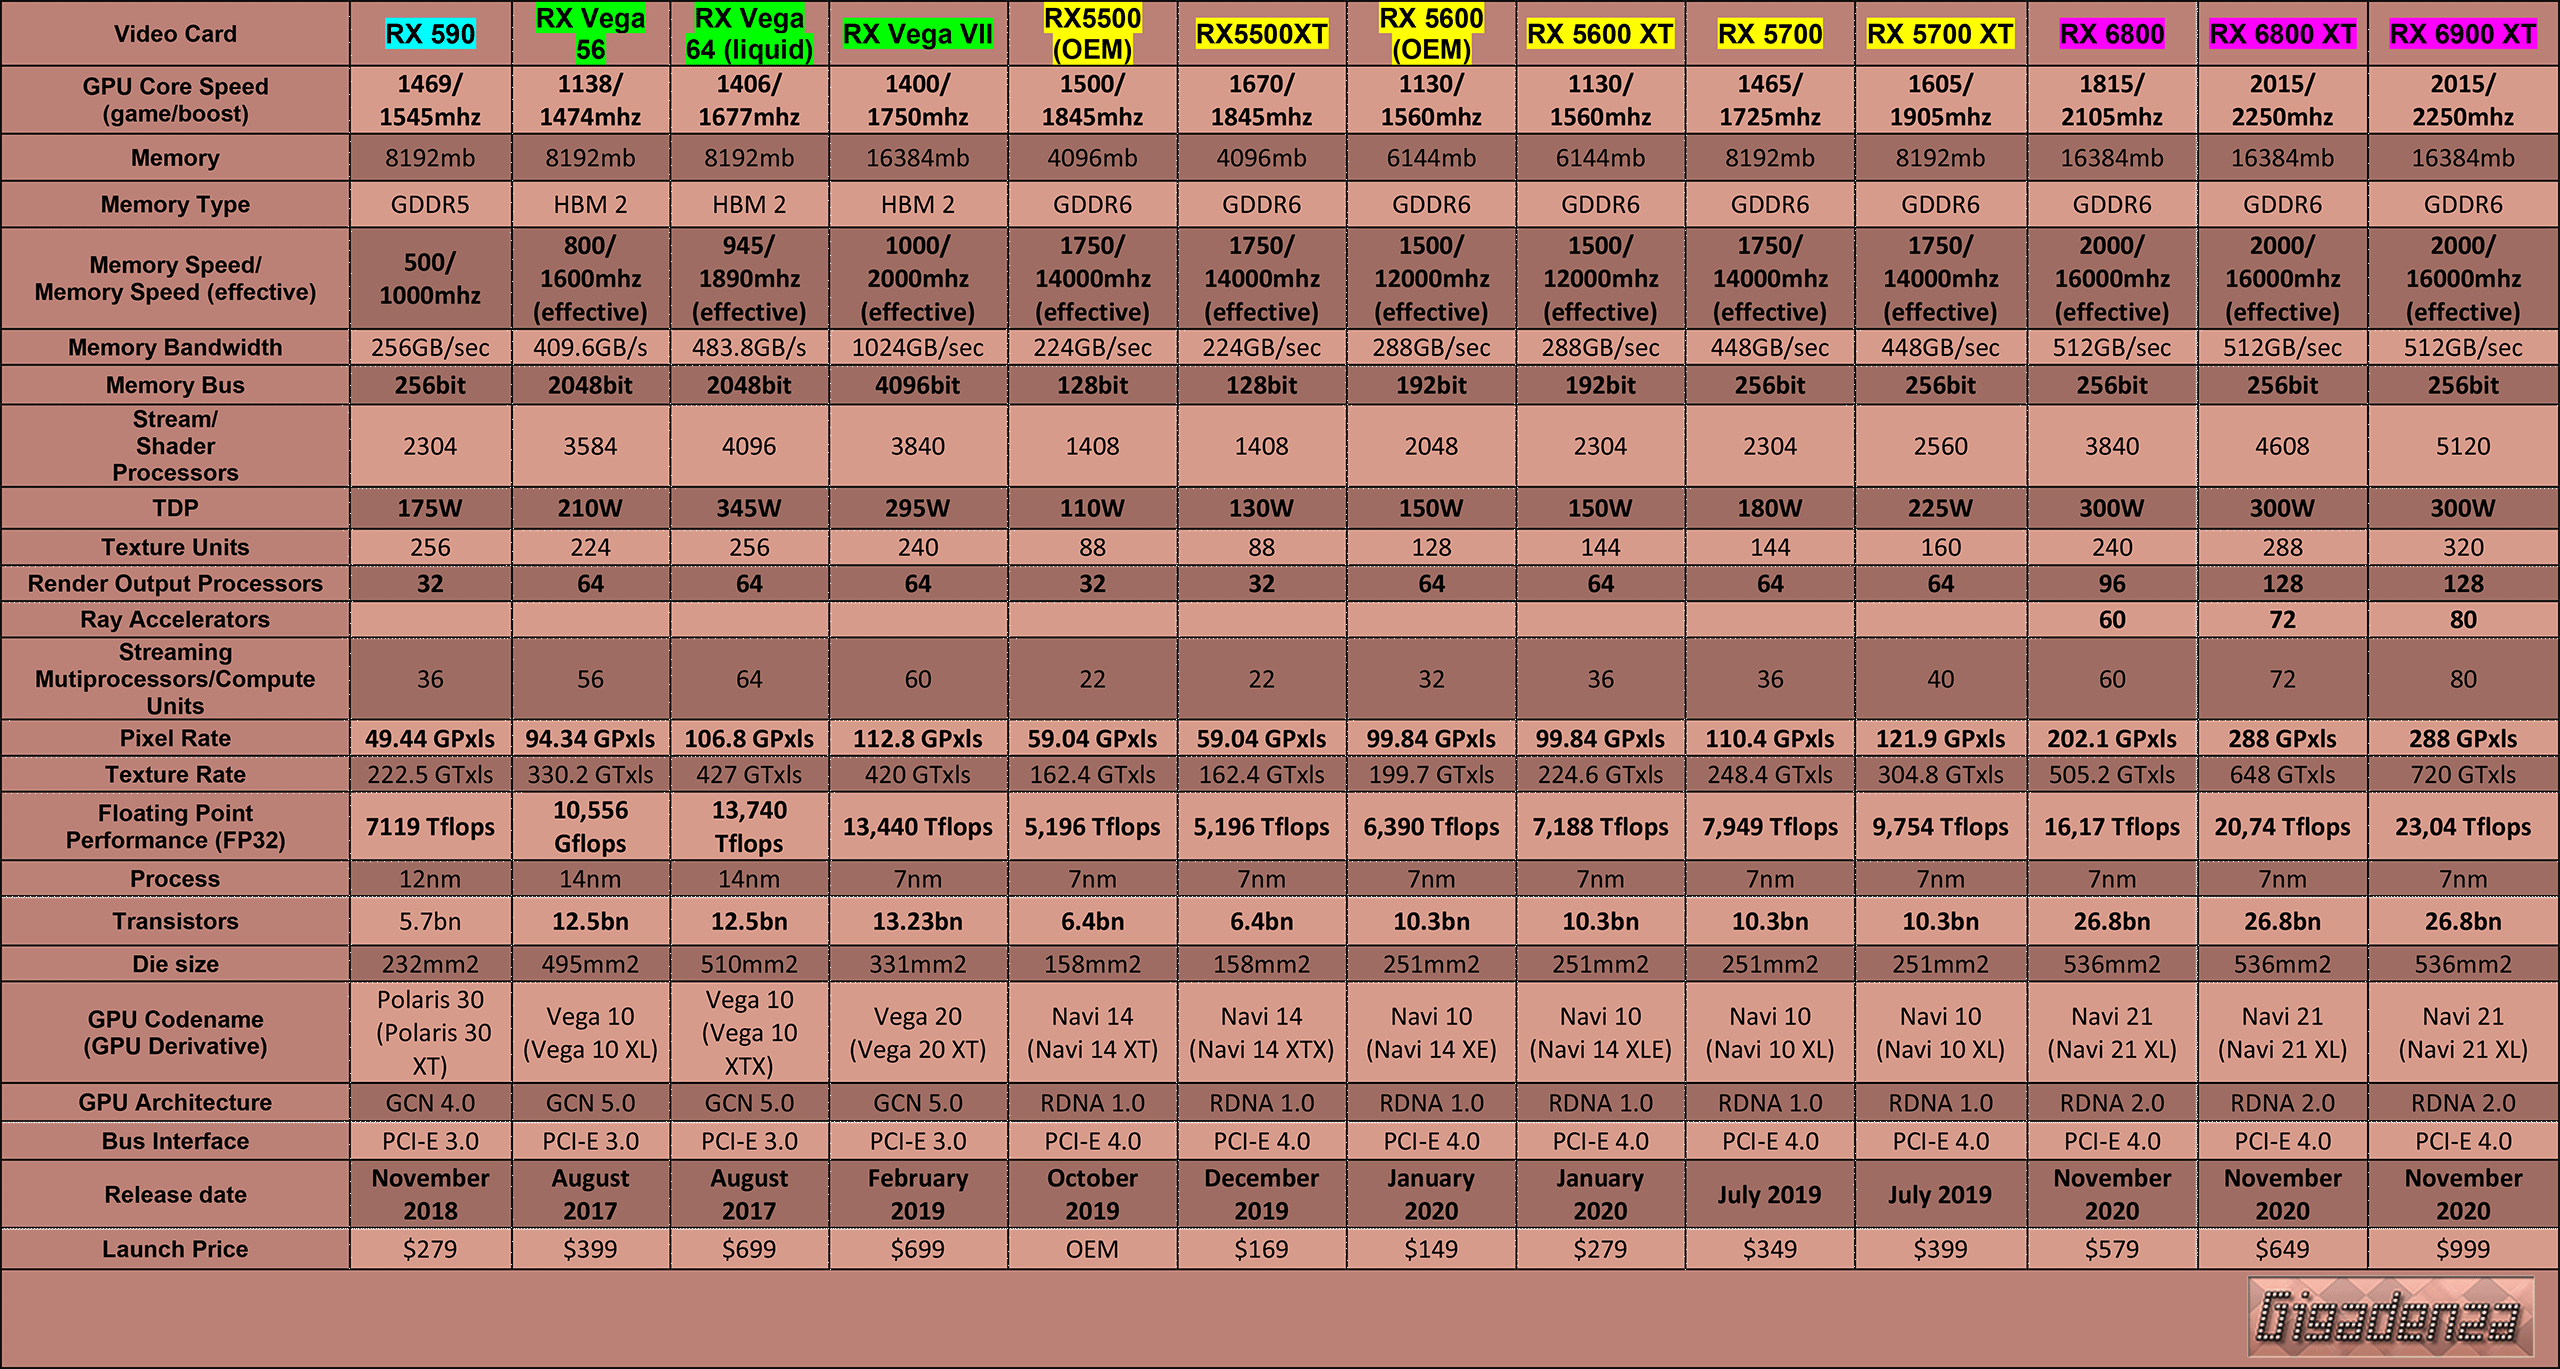Select the RX5500XT column header
The width and height of the screenshot is (2560, 1369).
tap(1261, 34)
